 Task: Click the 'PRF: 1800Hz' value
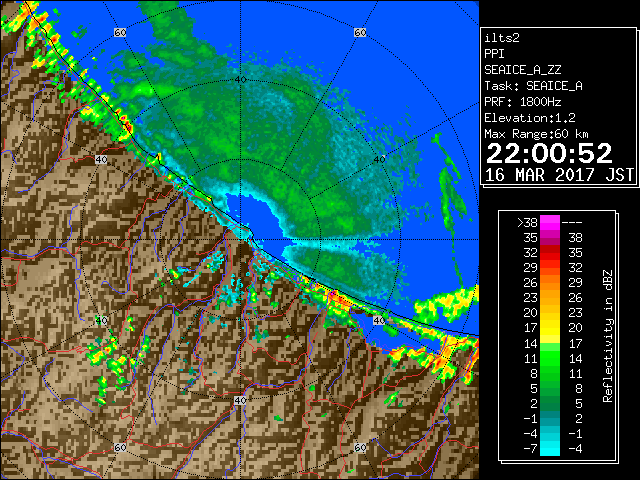coord(522,102)
